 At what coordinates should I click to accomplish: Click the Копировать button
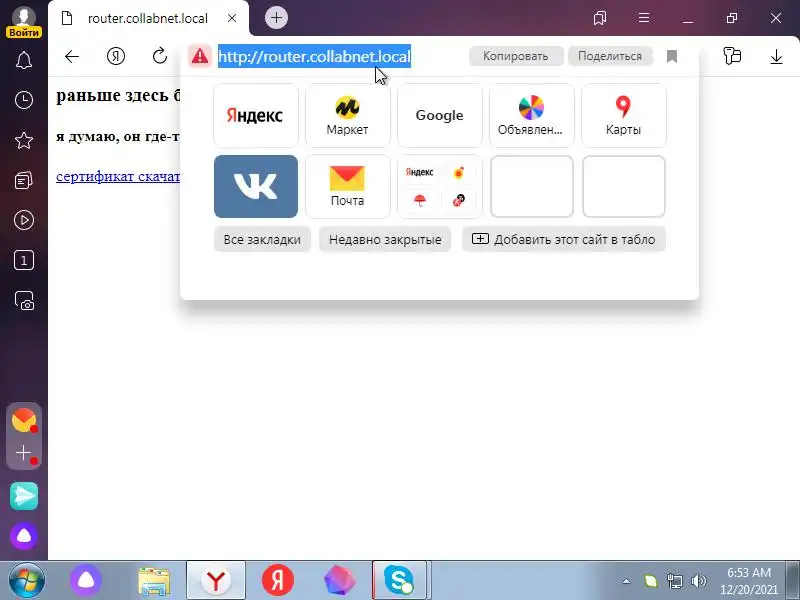516,56
